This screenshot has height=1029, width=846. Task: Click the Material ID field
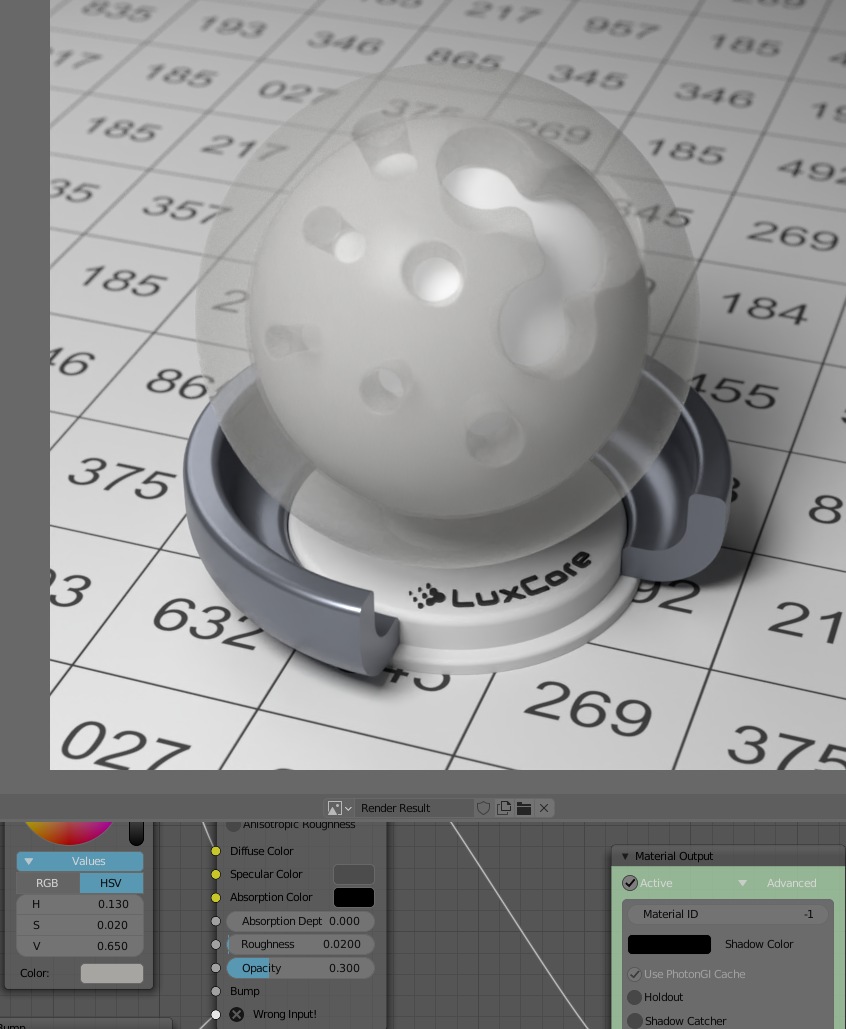point(727,914)
